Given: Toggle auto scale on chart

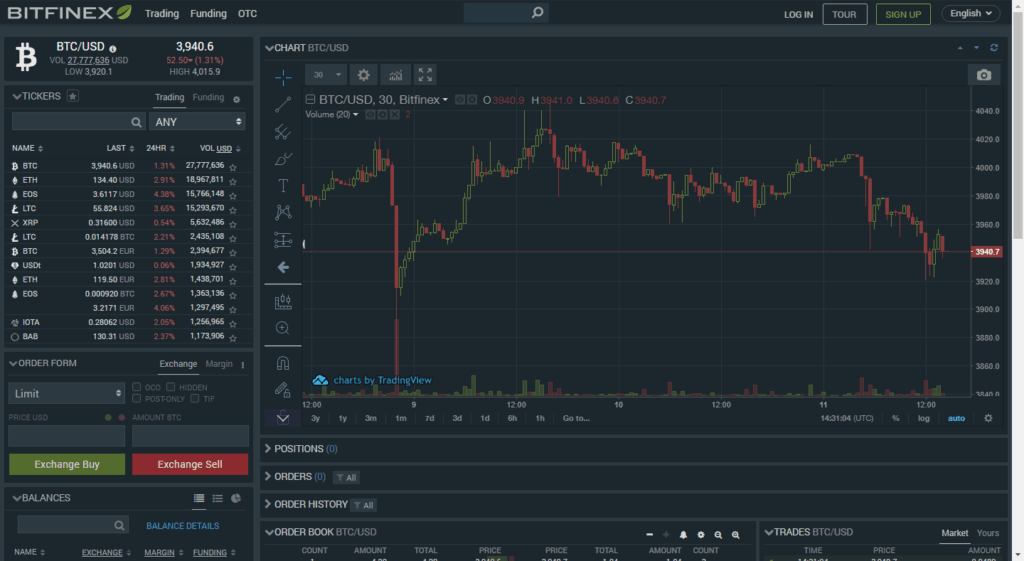Looking at the screenshot, I should coord(956,418).
